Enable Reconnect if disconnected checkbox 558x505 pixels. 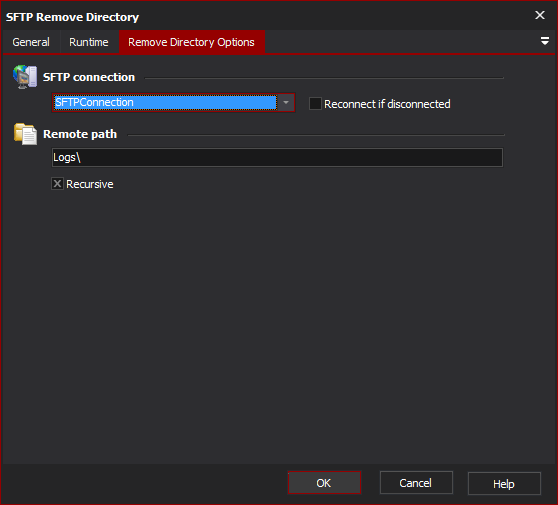coord(315,104)
